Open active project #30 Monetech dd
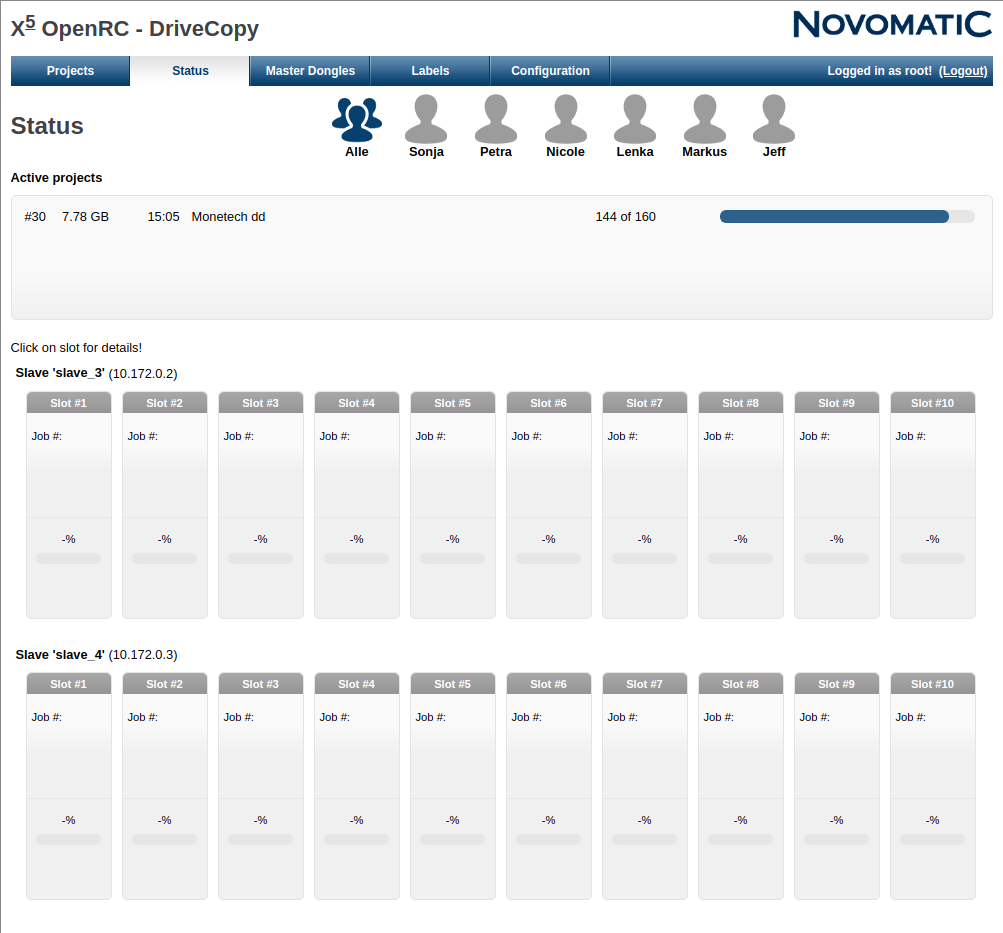The height and width of the screenshot is (933, 1003). click(228, 217)
